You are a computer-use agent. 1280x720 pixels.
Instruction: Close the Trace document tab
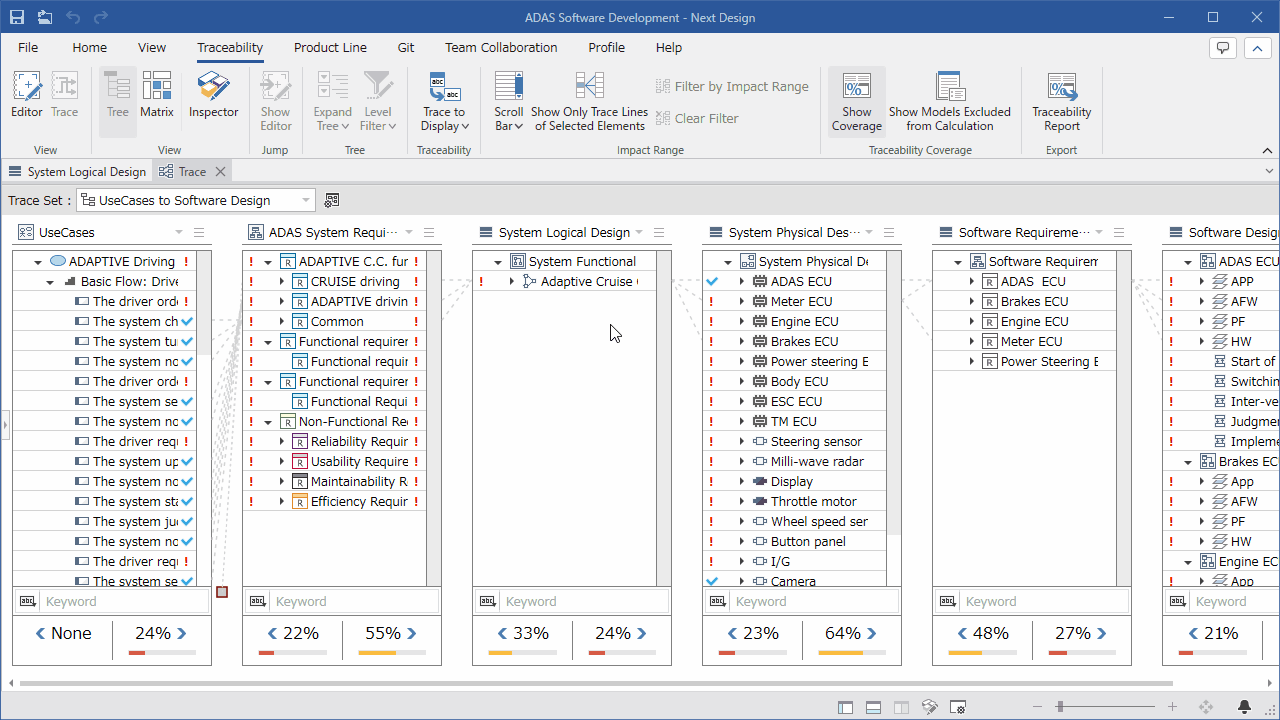click(x=221, y=172)
